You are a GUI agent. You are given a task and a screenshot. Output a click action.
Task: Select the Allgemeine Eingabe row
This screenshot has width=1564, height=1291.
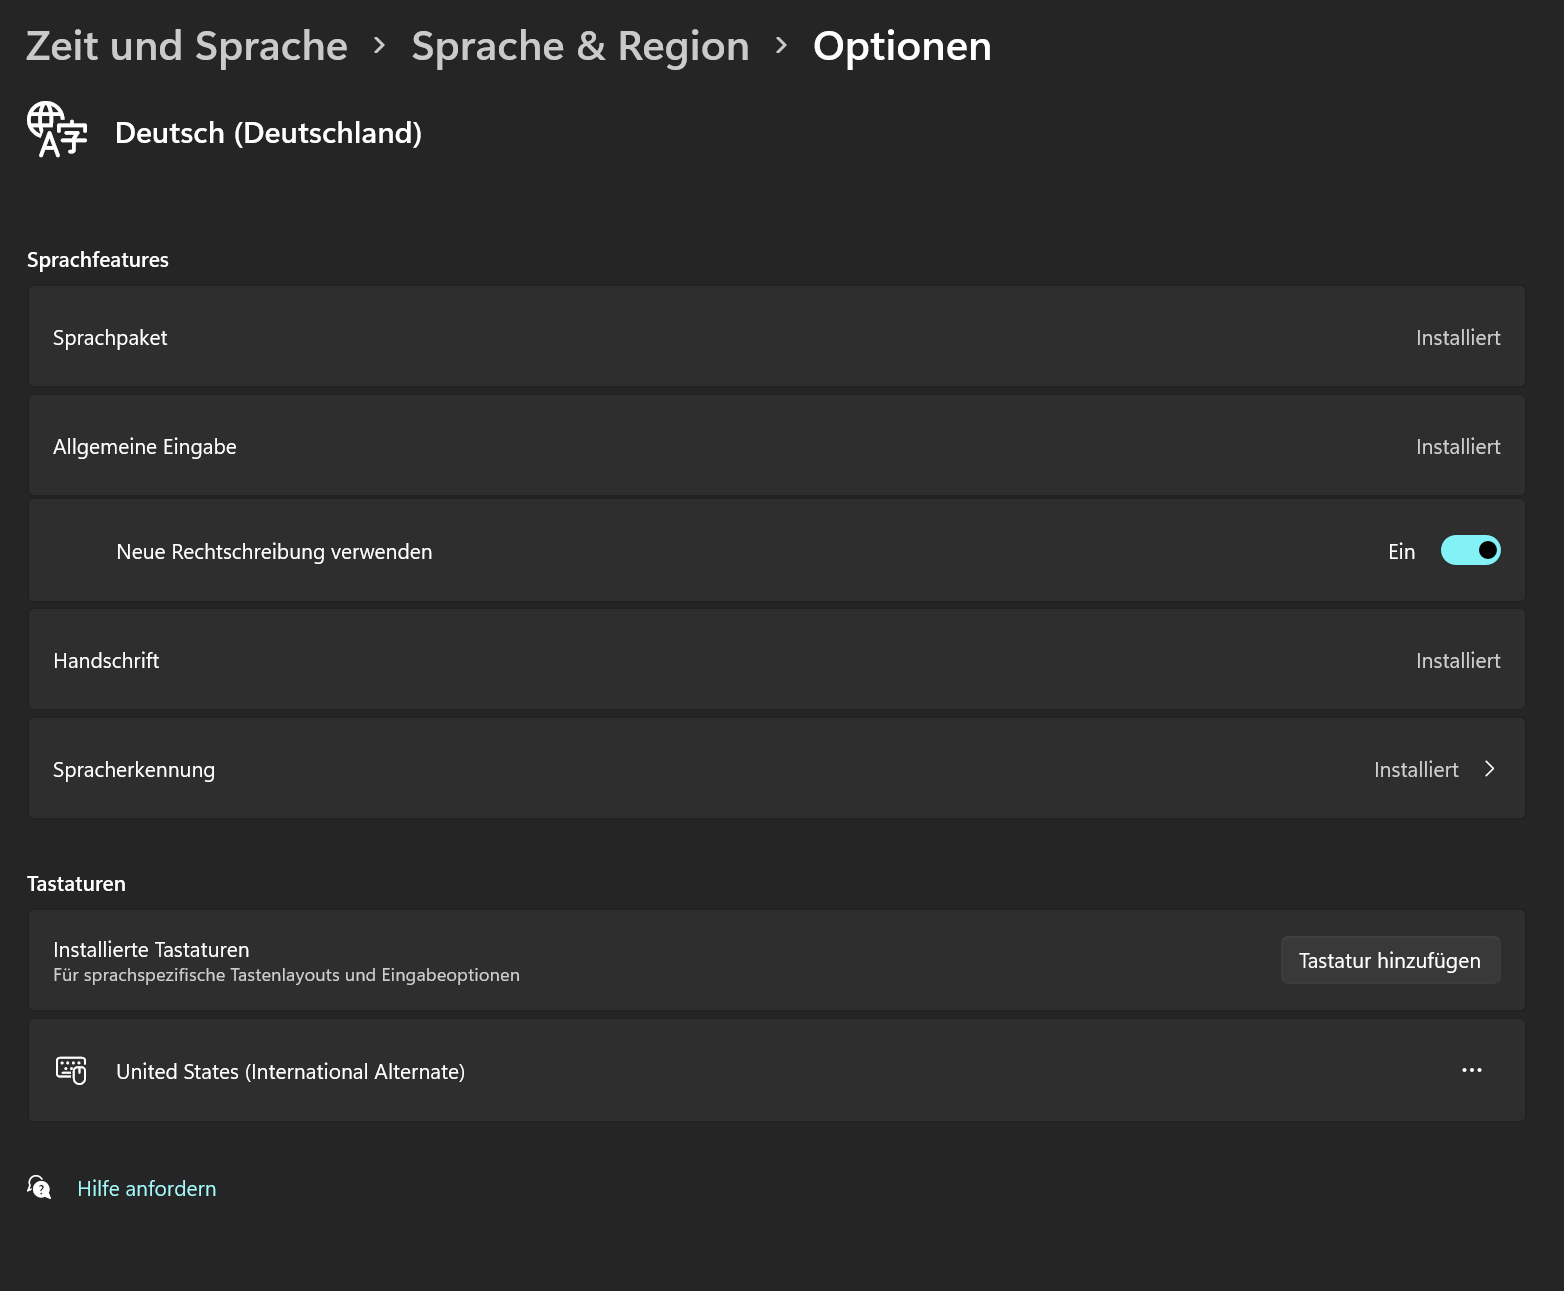[776, 447]
